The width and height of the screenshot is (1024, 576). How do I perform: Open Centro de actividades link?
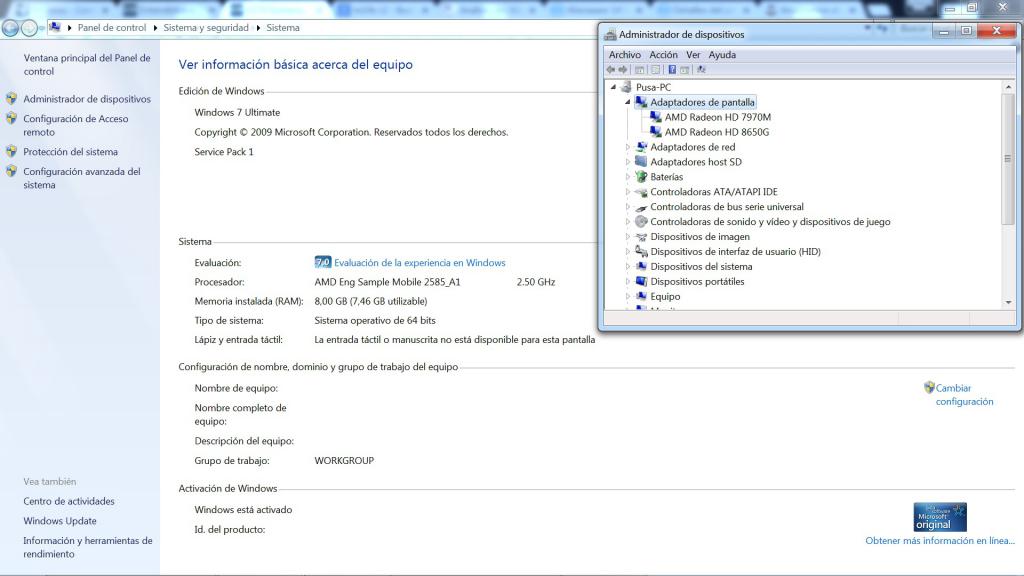(69, 502)
